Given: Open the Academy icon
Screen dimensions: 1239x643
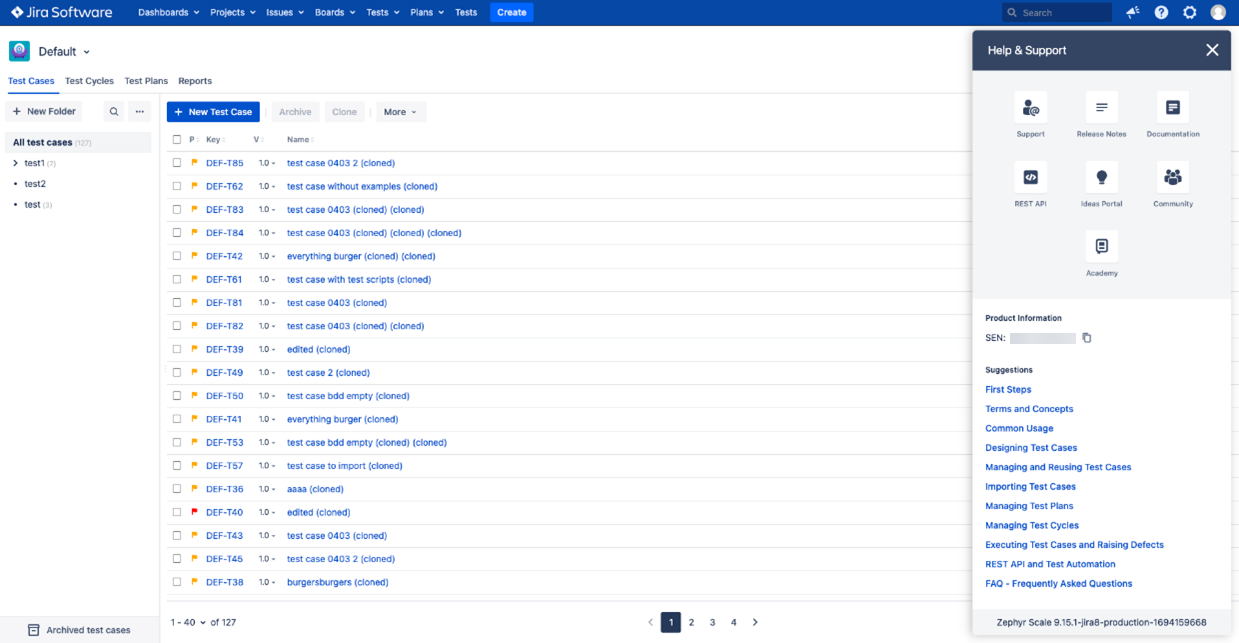Looking at the screenshot, I should (x=1101, y=247).
